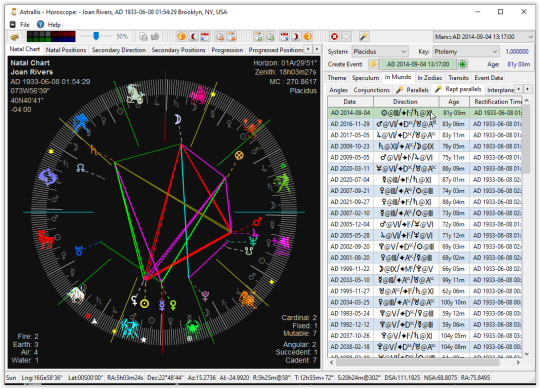Click the red stop icon
540x389 pixels.
pyautogui.click(x=334, y=37)
